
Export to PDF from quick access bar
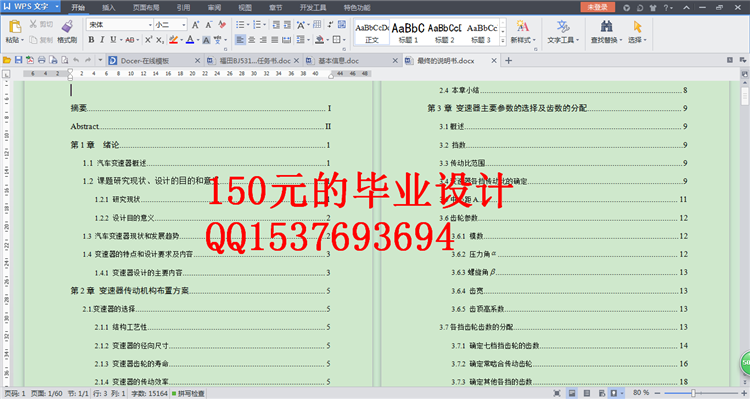[30, 60]
